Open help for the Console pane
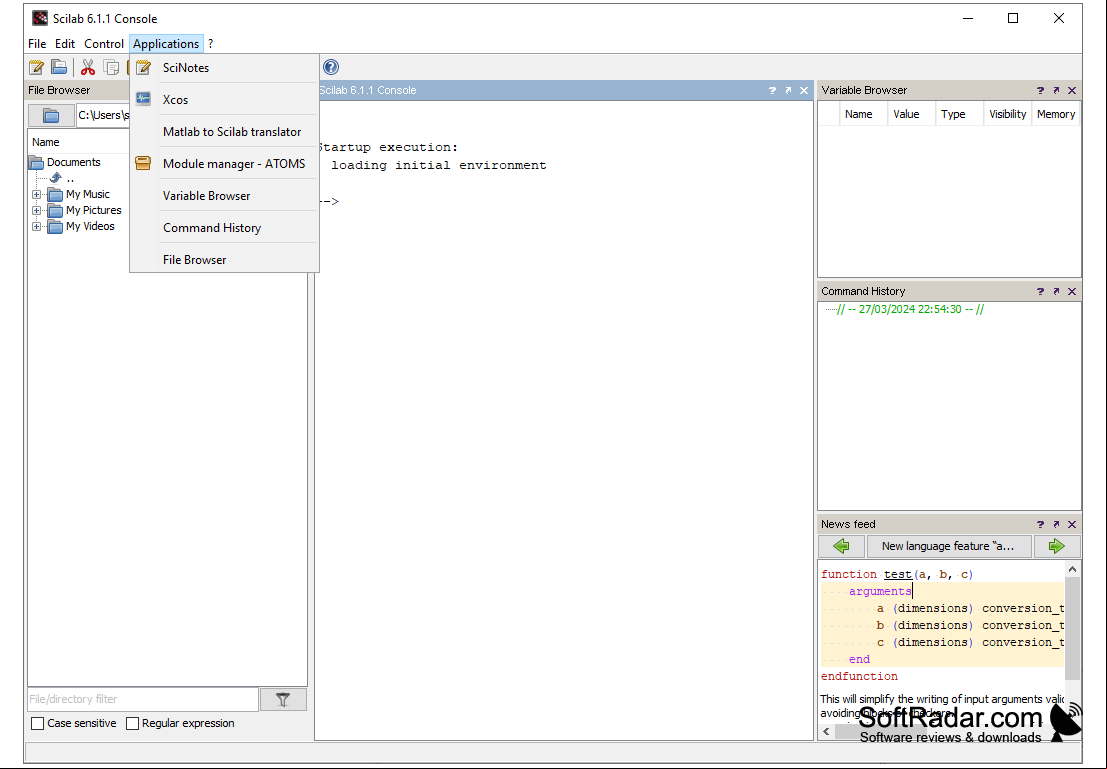 772,90
